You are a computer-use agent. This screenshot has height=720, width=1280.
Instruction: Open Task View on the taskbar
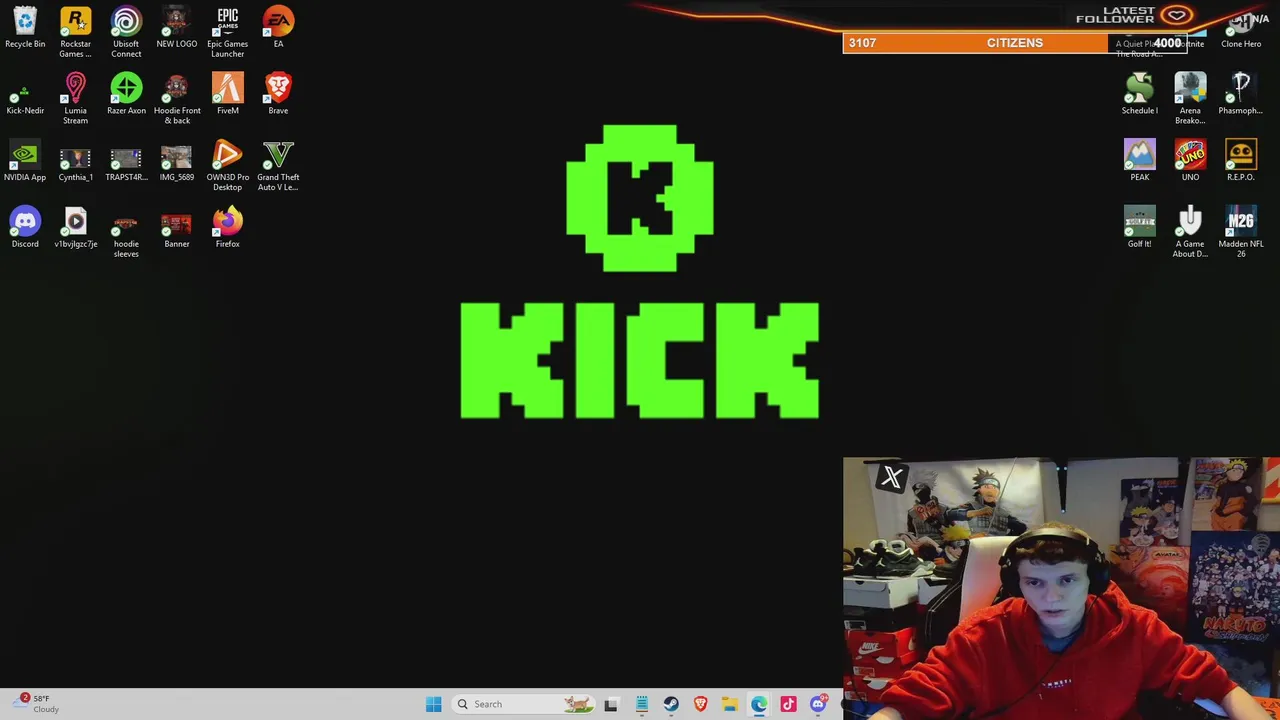[x=611, y=704]
